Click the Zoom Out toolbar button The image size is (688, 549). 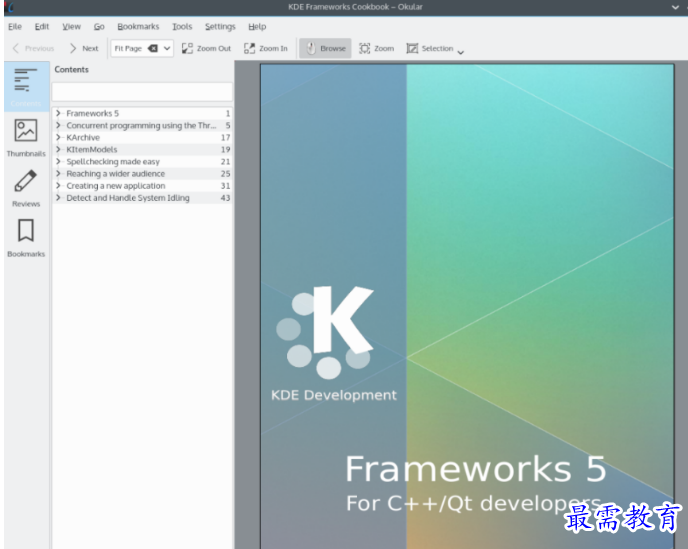click(x=206, y=48)
